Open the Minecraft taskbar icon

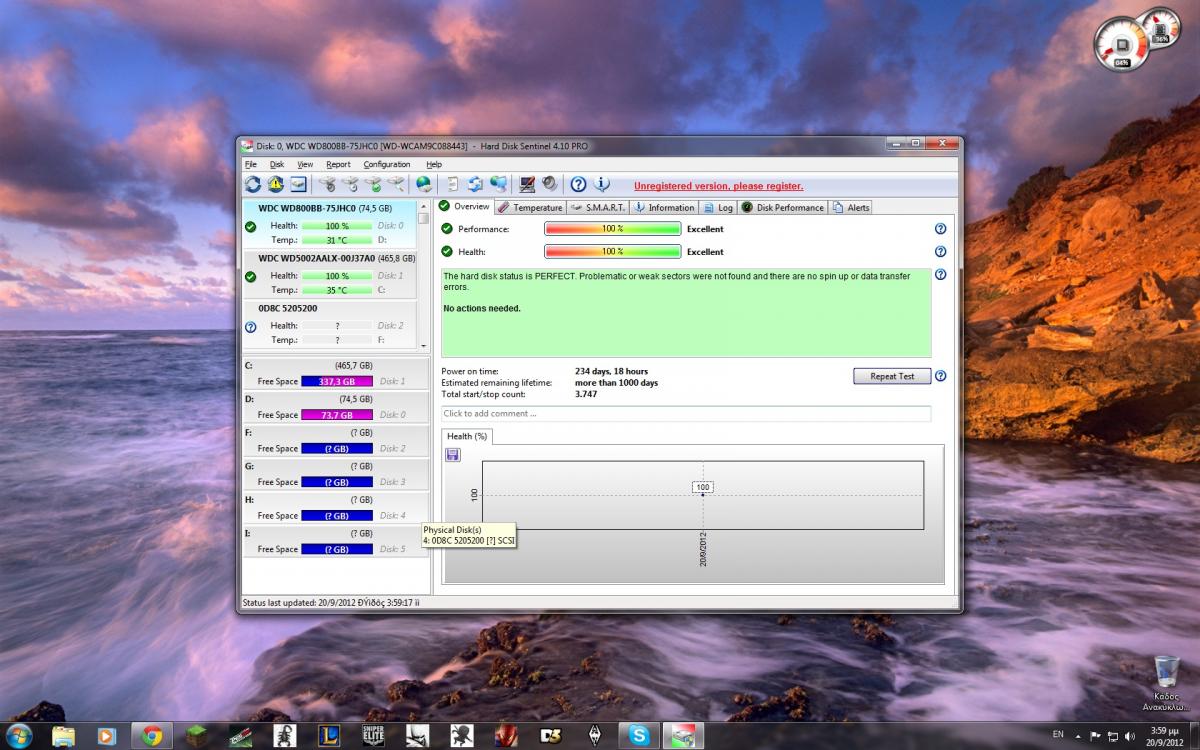196,735
